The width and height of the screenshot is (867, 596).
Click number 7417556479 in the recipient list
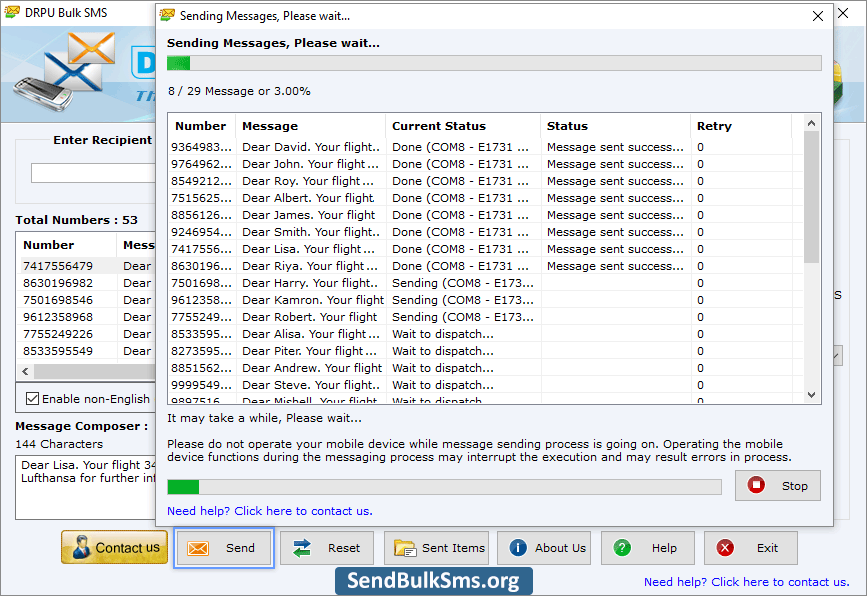coord(58,266)
